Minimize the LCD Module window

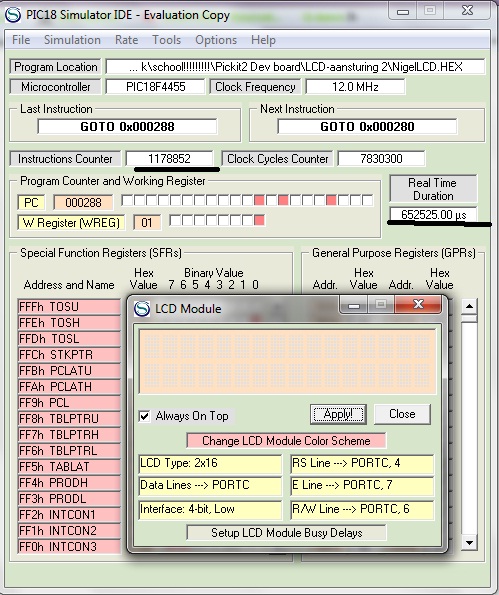pyautogui.click(x=354, y=305)
